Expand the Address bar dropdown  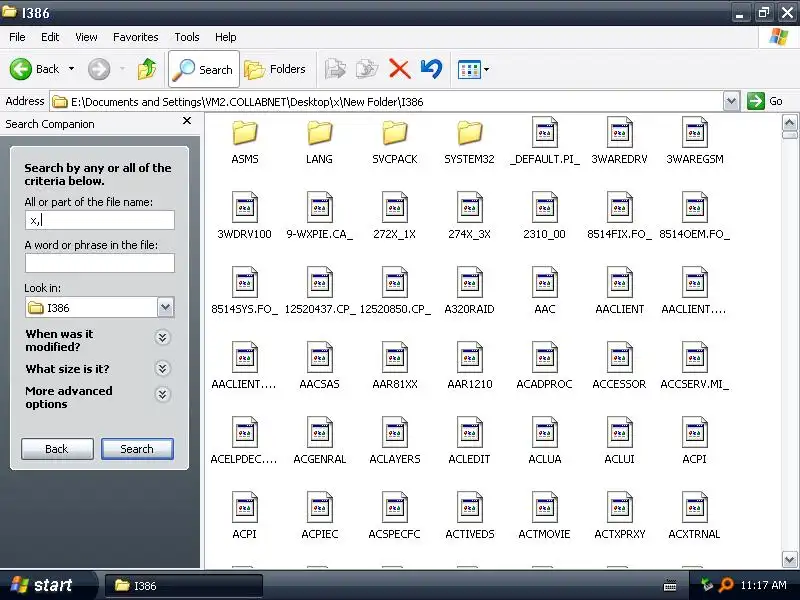click(731, 102)
